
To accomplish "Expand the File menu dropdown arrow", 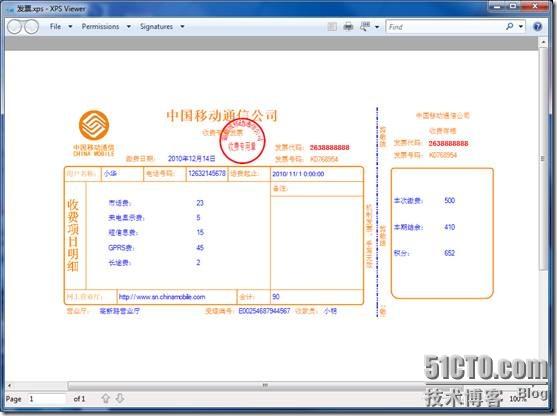I will click(70, 27).
